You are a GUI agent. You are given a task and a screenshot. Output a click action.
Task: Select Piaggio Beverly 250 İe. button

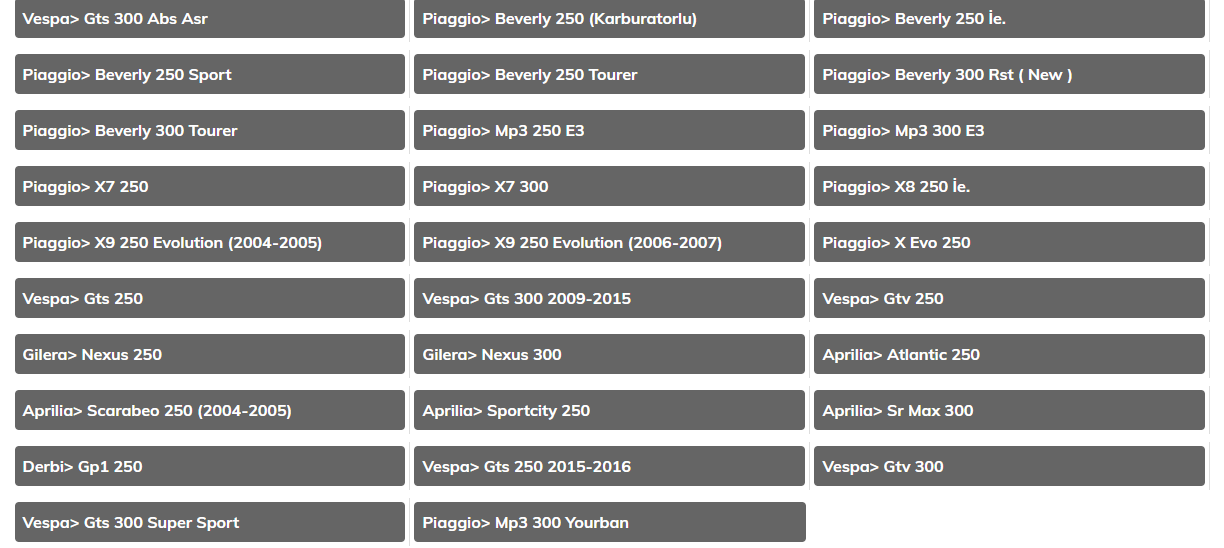(1009, 19)
